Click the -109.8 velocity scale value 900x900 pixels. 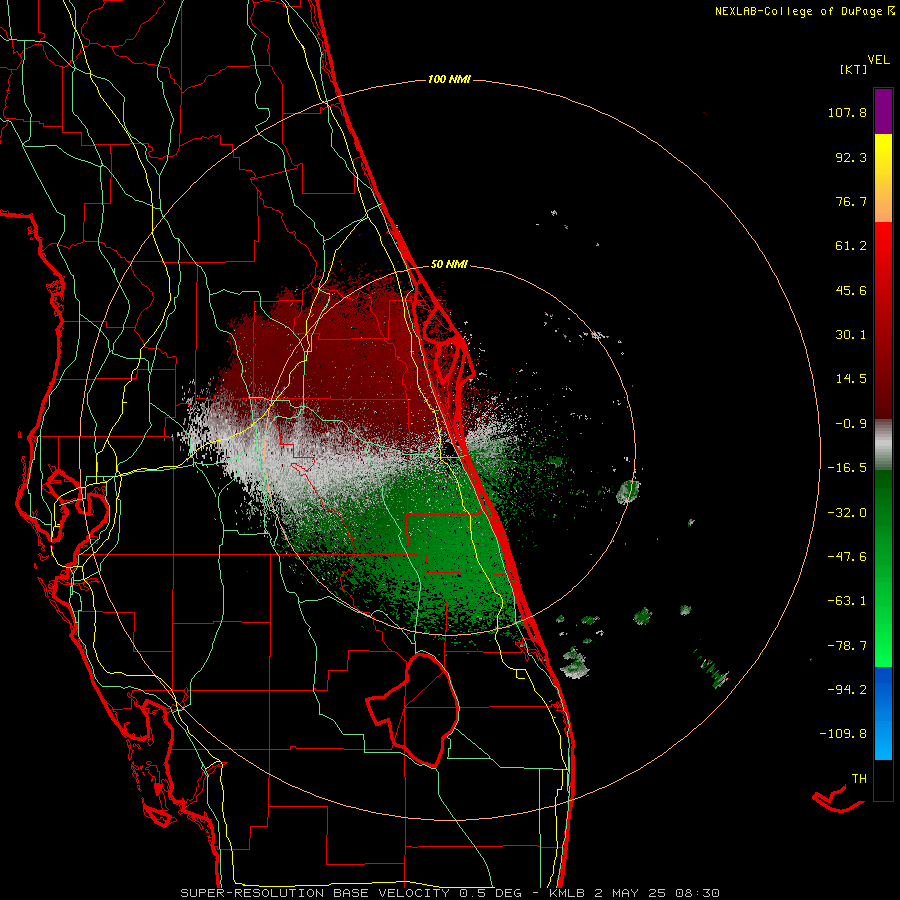coord(843,734)
